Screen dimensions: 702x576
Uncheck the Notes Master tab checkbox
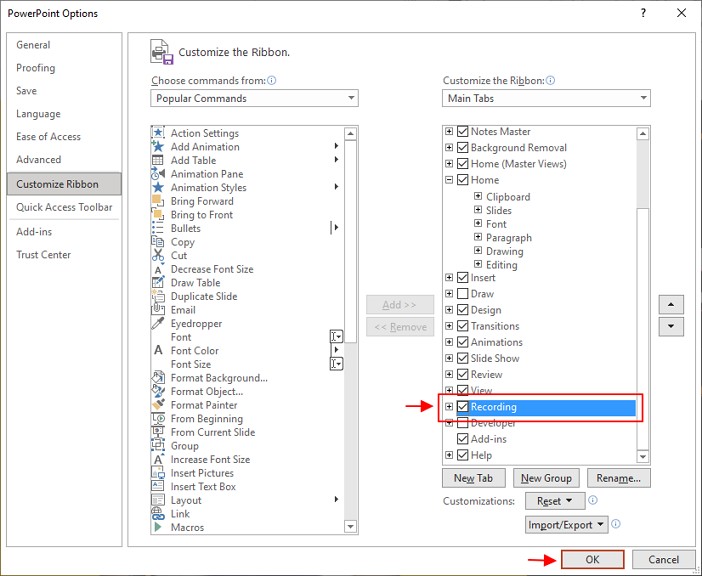click(x=462, y=132)
